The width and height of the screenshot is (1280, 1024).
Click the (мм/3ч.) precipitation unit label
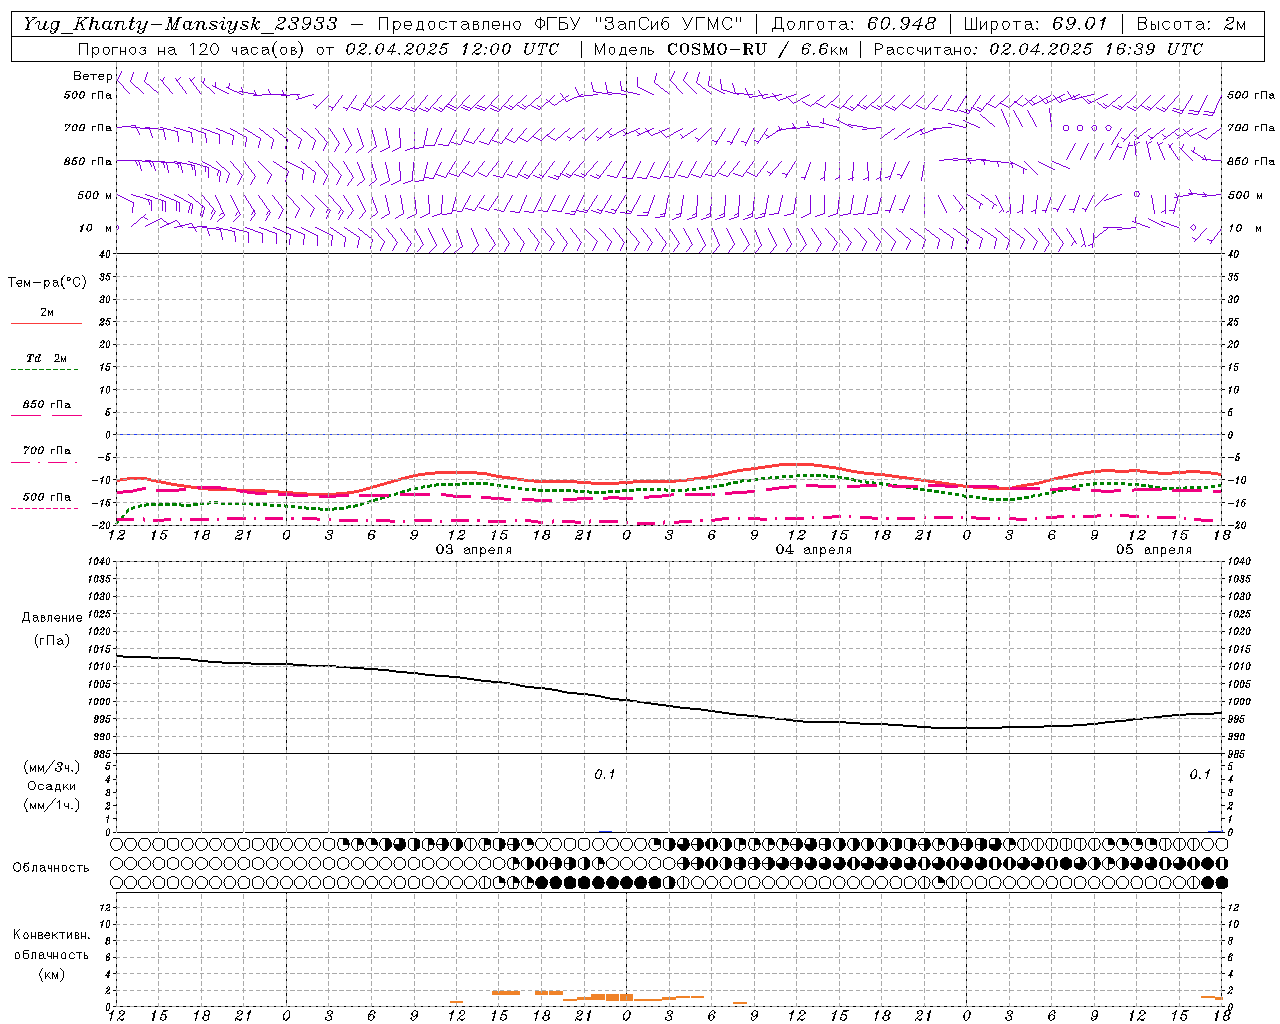(52, 767)
